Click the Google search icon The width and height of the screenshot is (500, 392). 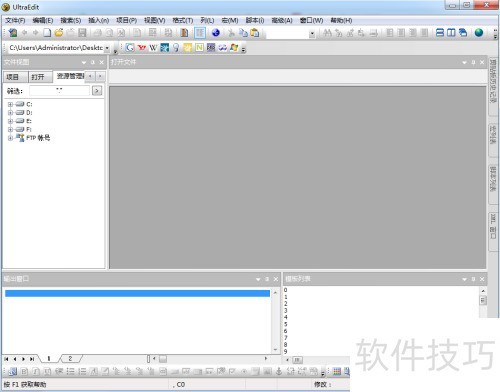tap(130, 48)
